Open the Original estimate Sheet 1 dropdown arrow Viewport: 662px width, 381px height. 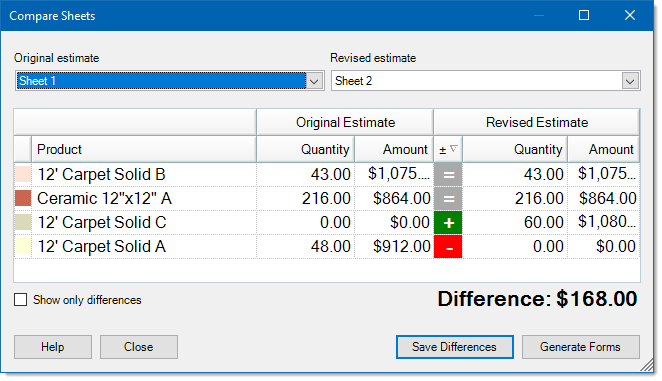coord(314,81)
